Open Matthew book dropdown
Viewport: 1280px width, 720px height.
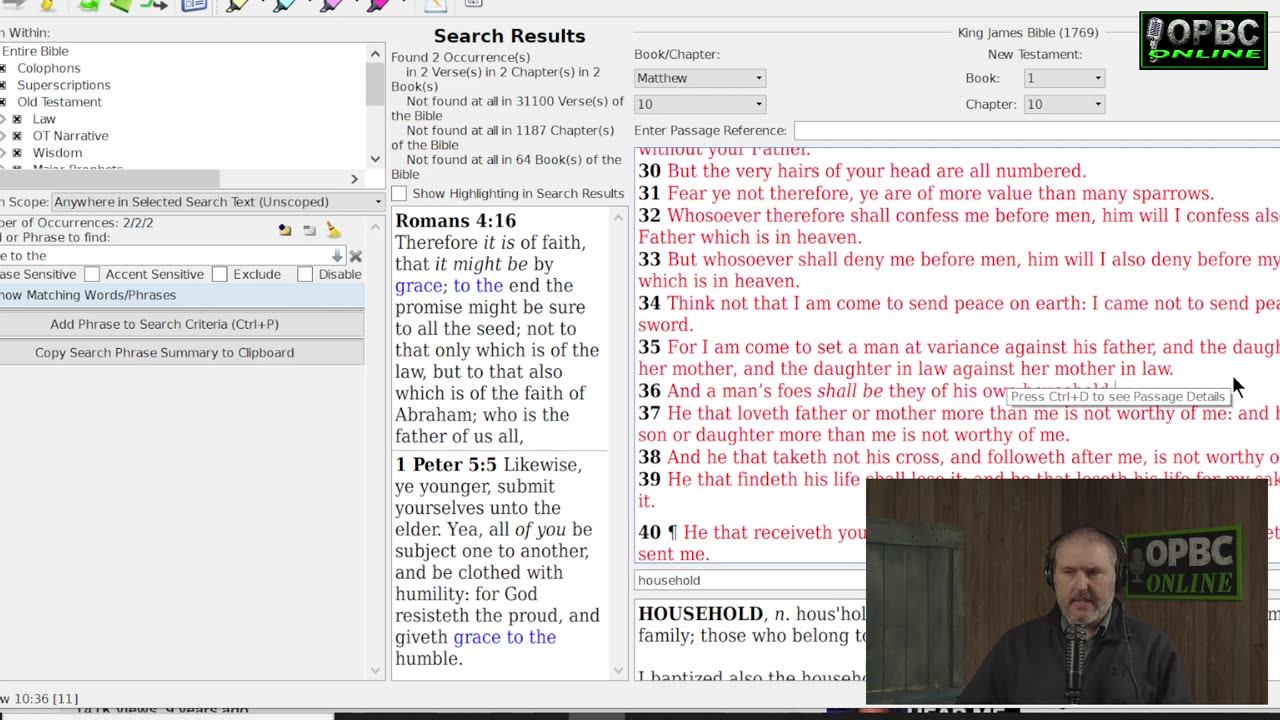[x=699, y=78]
